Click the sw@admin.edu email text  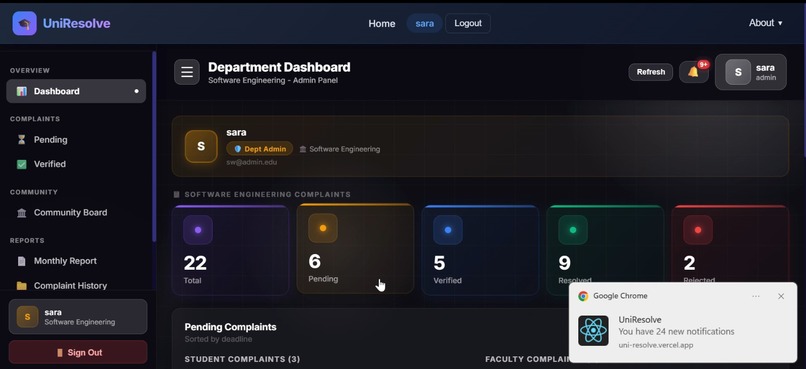252,162
